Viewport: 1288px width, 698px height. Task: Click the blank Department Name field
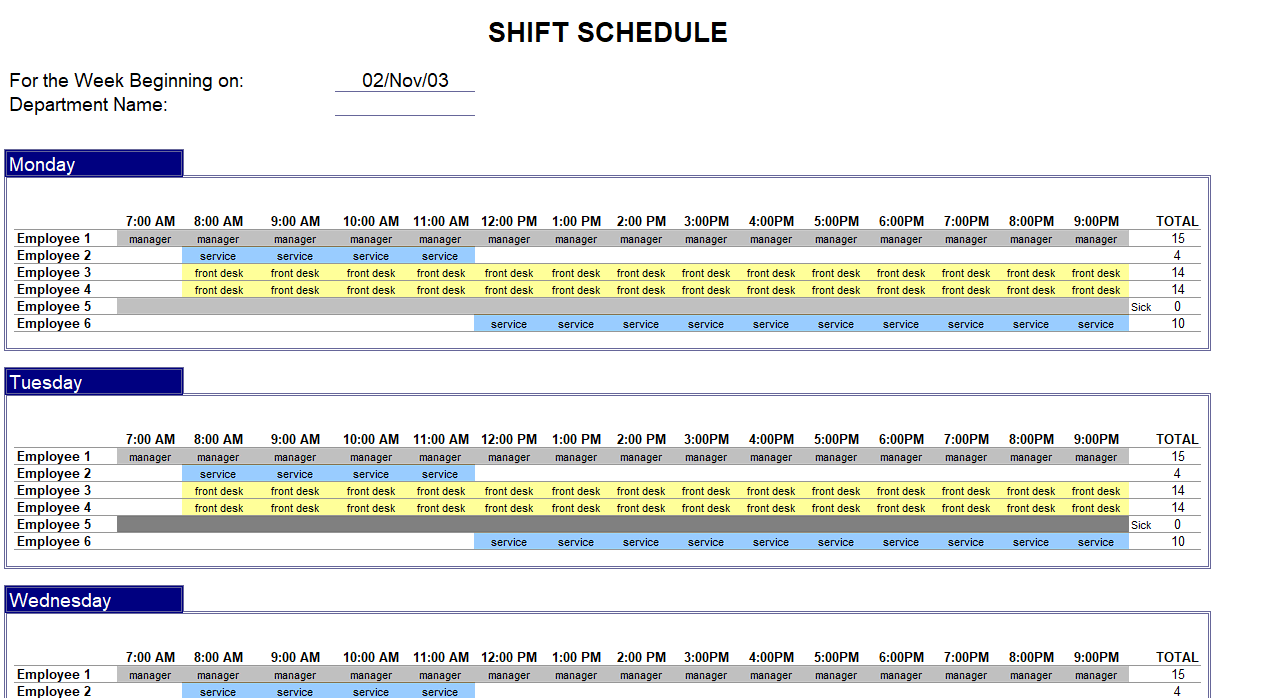click(x=405, y=105)
